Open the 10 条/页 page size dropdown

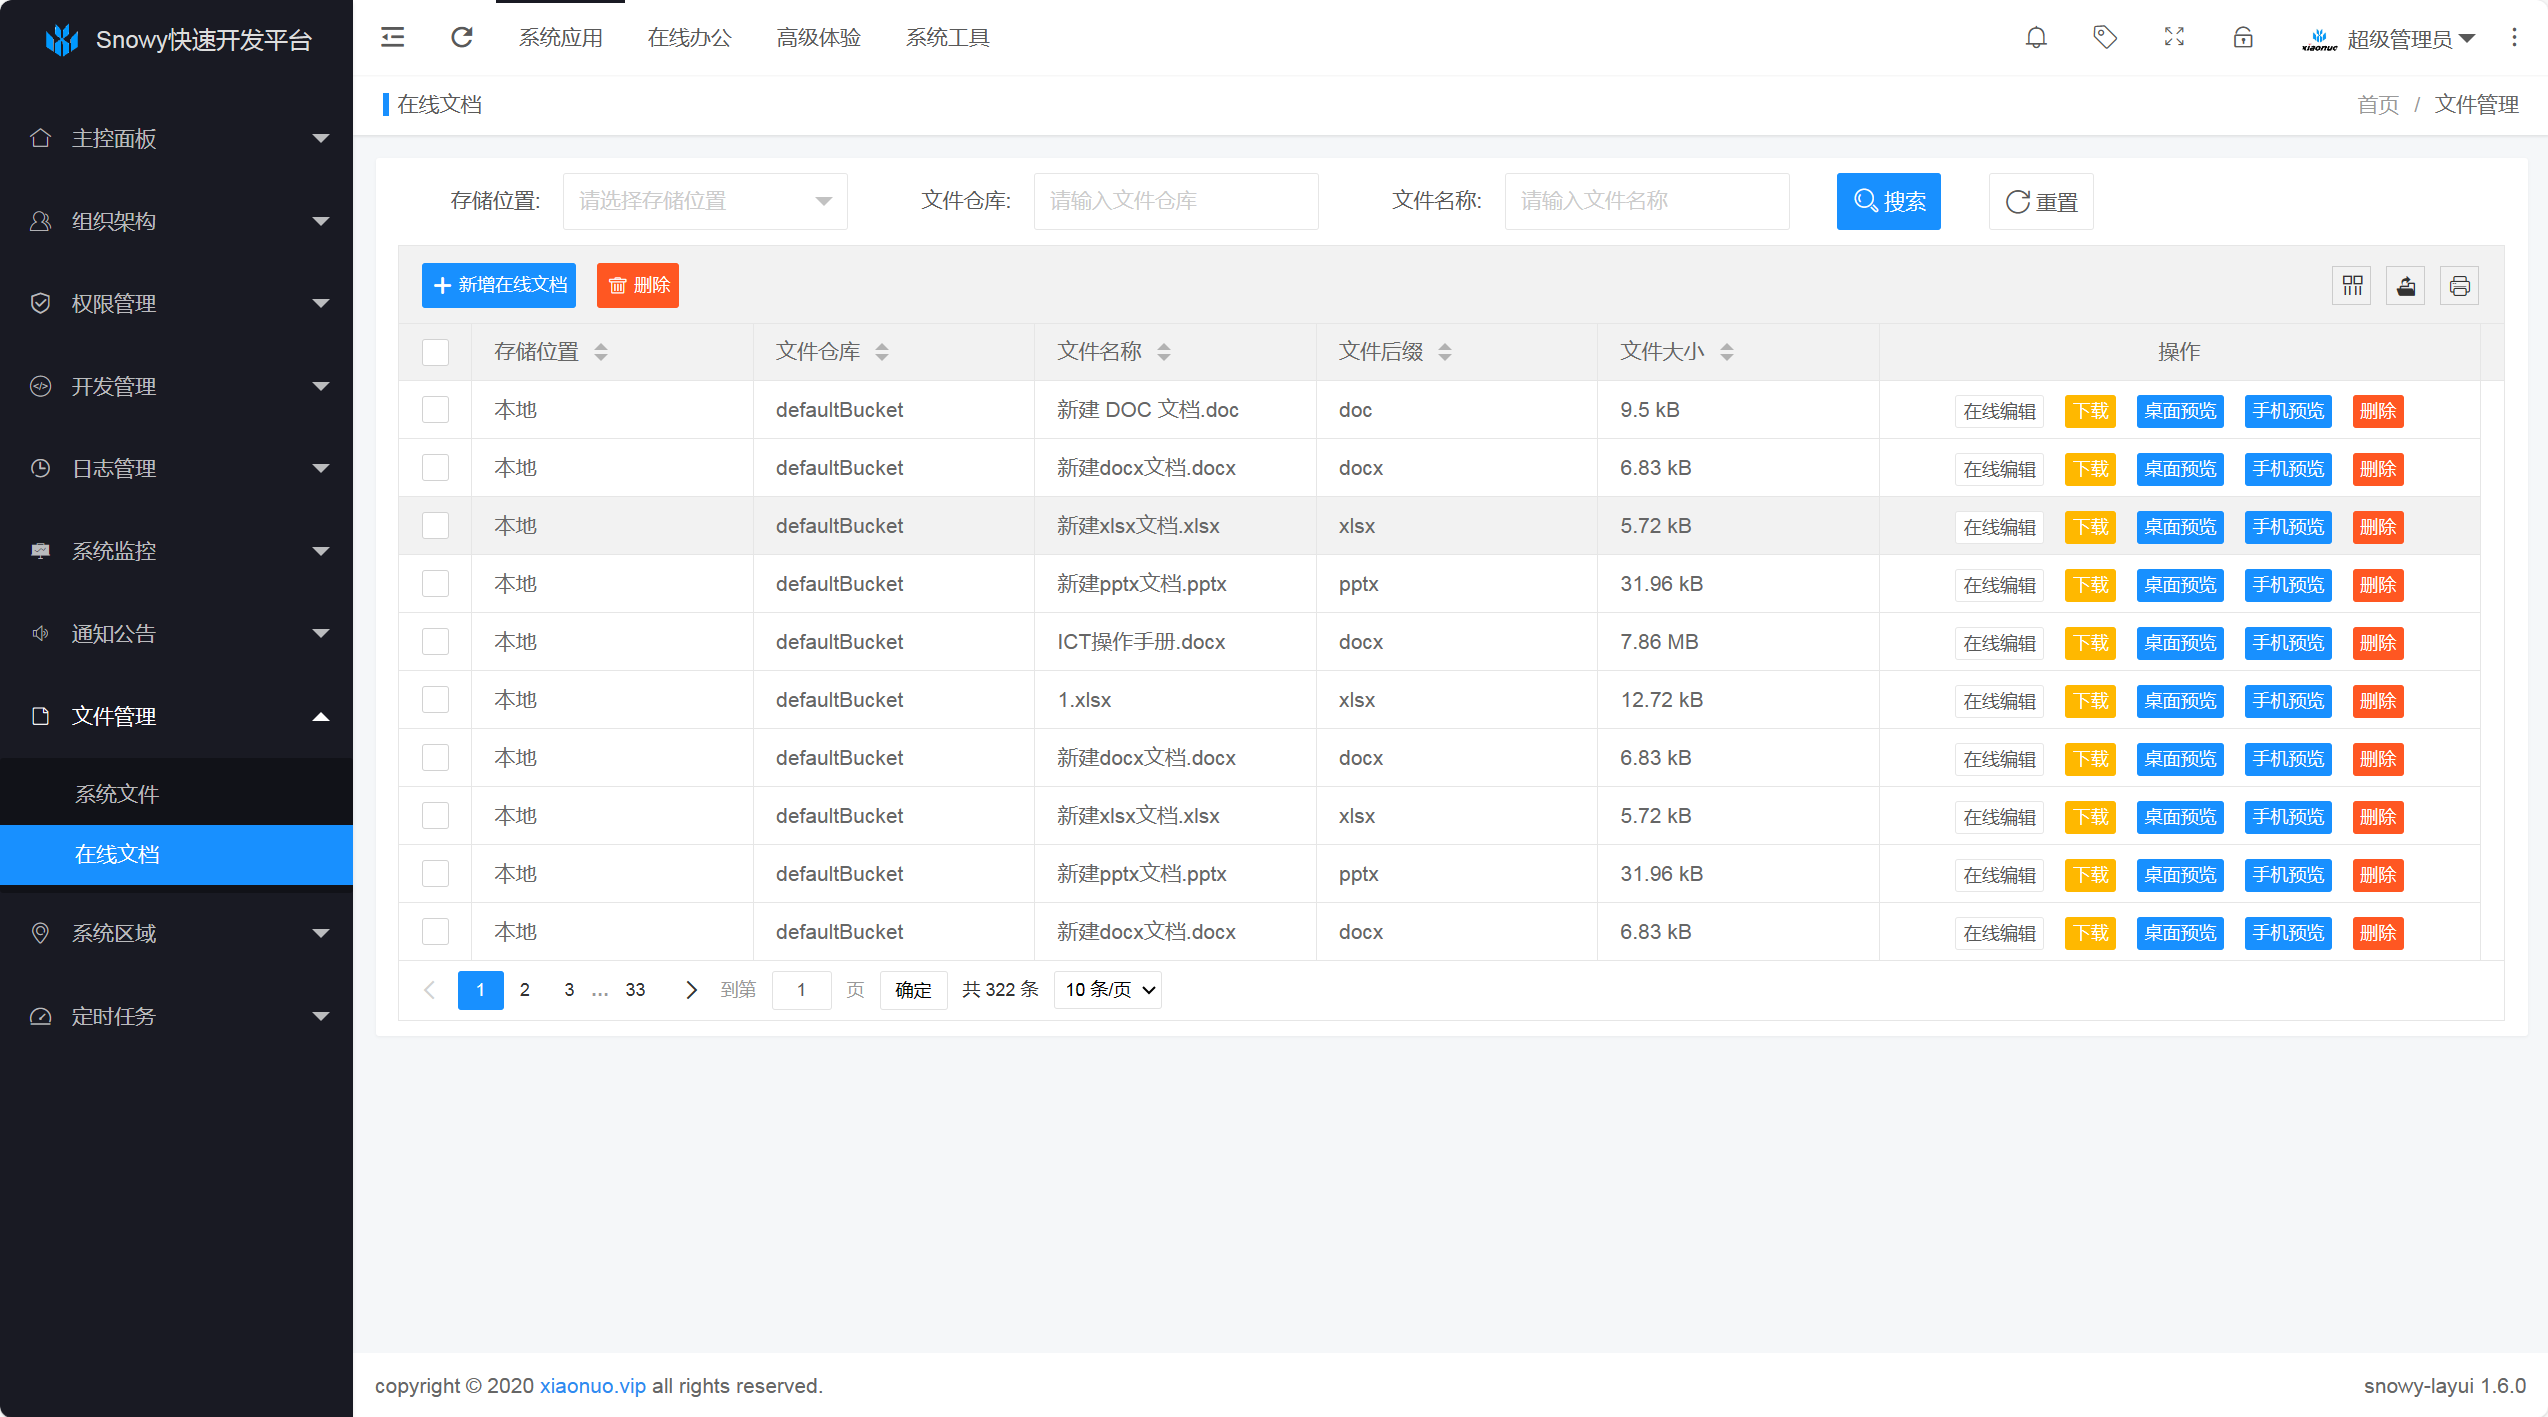(1109, 990)
